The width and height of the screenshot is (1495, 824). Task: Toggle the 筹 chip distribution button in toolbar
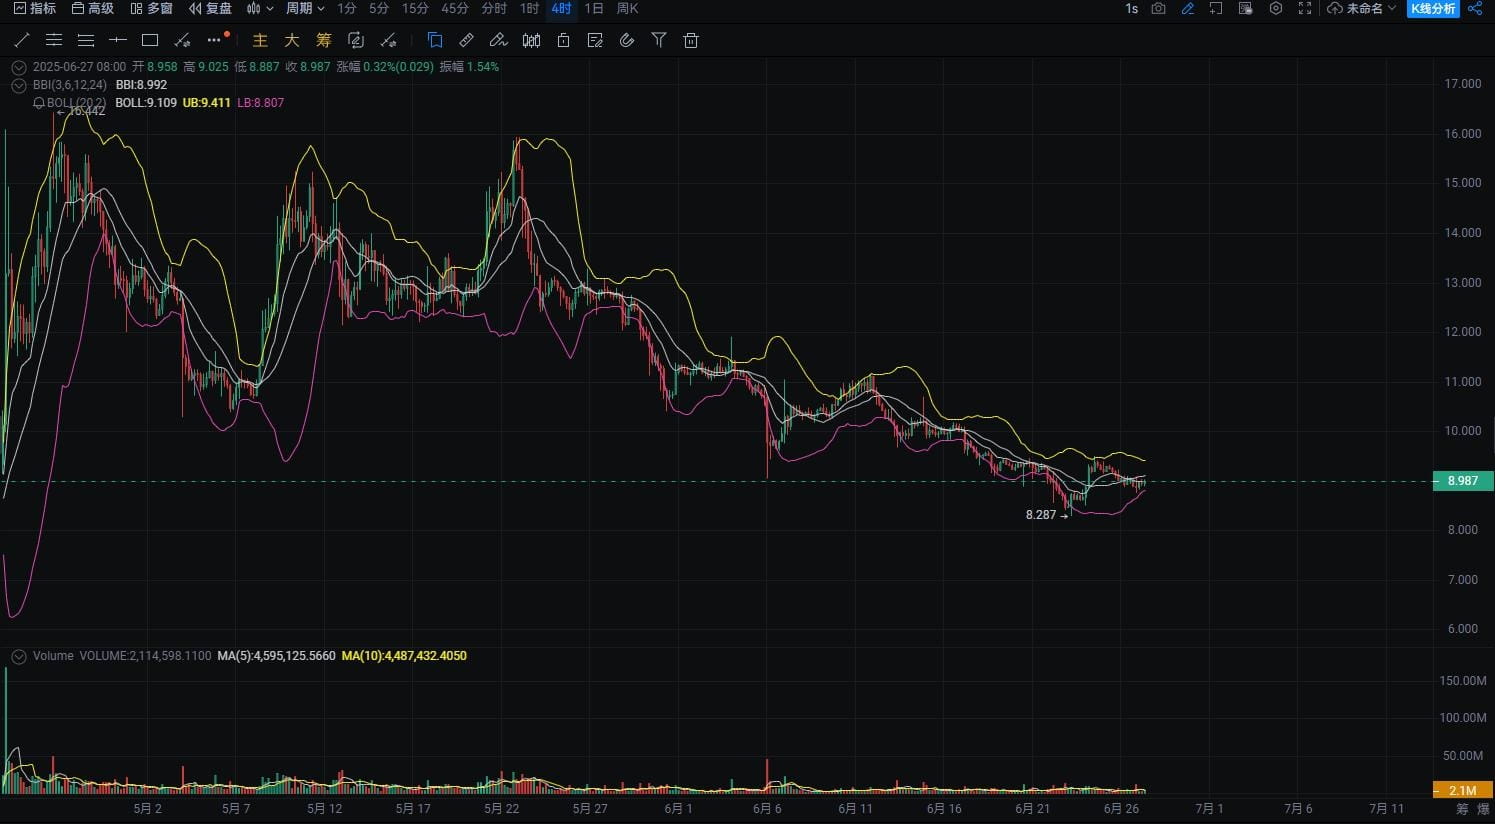[324, 40]
